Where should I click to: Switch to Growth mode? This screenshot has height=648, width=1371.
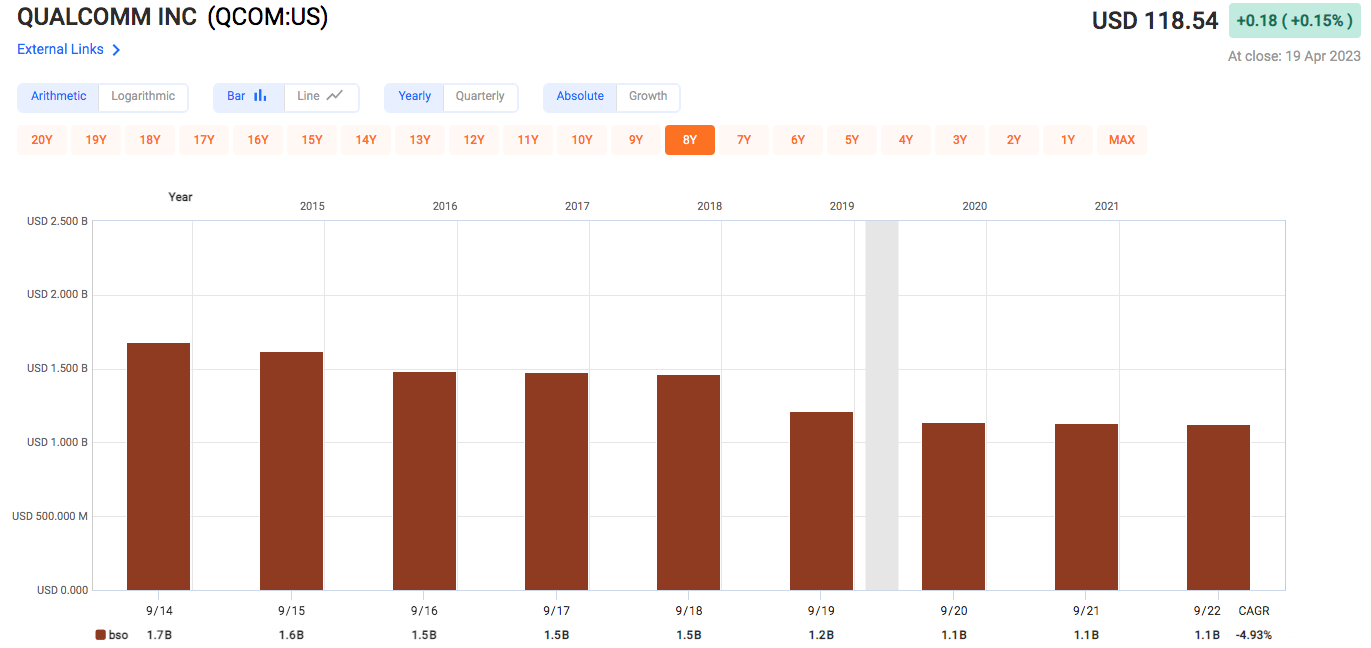coord(648,97)
